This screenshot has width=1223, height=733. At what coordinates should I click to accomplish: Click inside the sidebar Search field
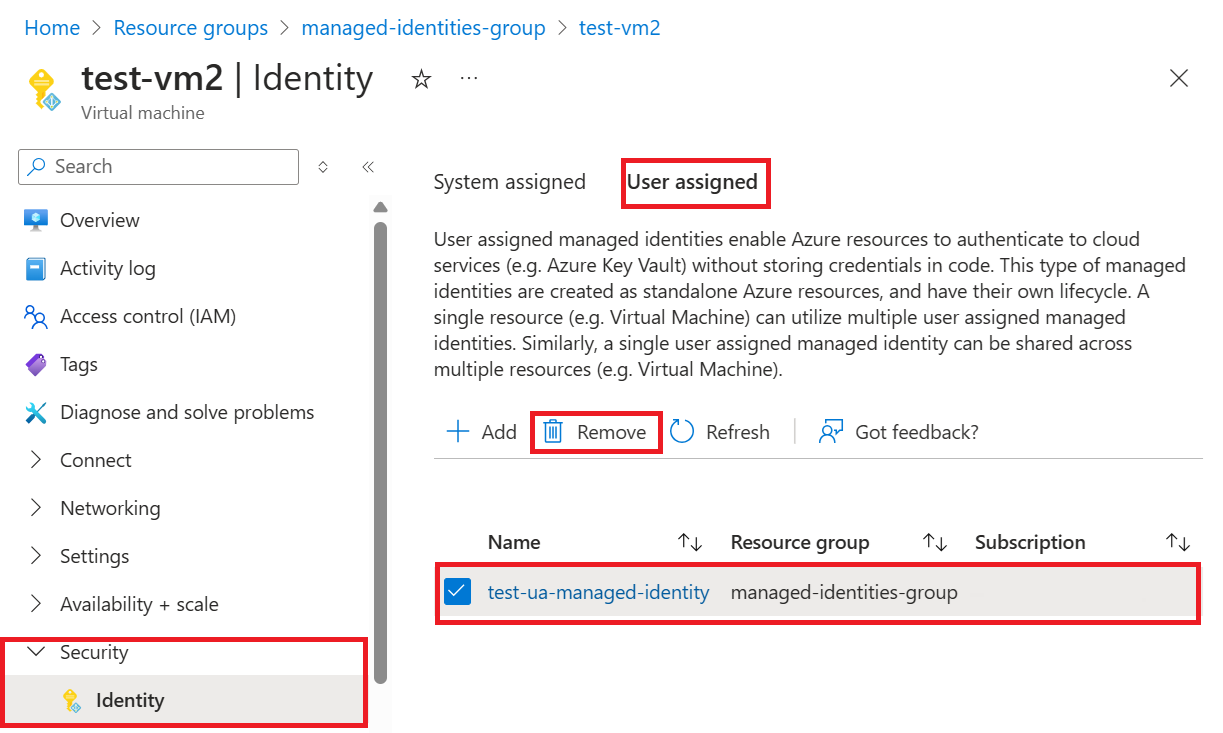pyautogui.click(x=157, y=167)
